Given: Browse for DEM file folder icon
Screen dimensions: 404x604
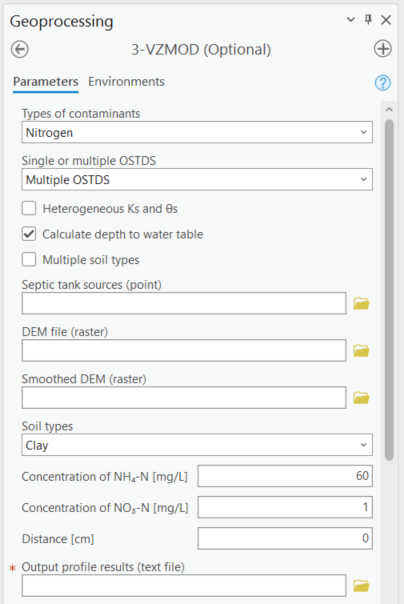Looking at the screenshot, I should [x=361, y=351].
